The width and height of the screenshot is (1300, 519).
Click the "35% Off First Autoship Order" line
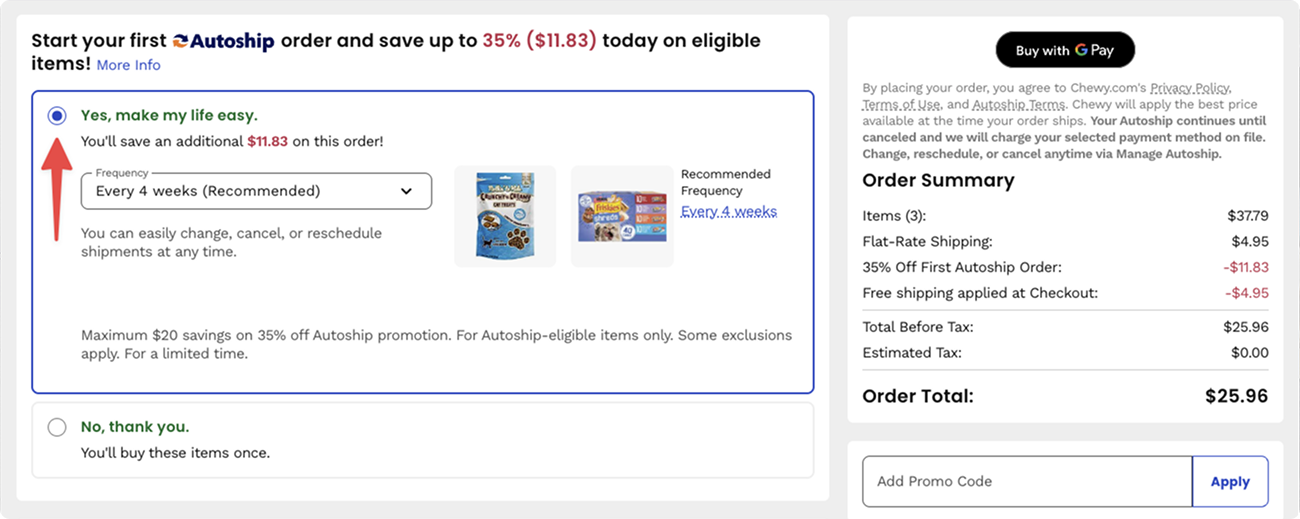pos(1065,267)
